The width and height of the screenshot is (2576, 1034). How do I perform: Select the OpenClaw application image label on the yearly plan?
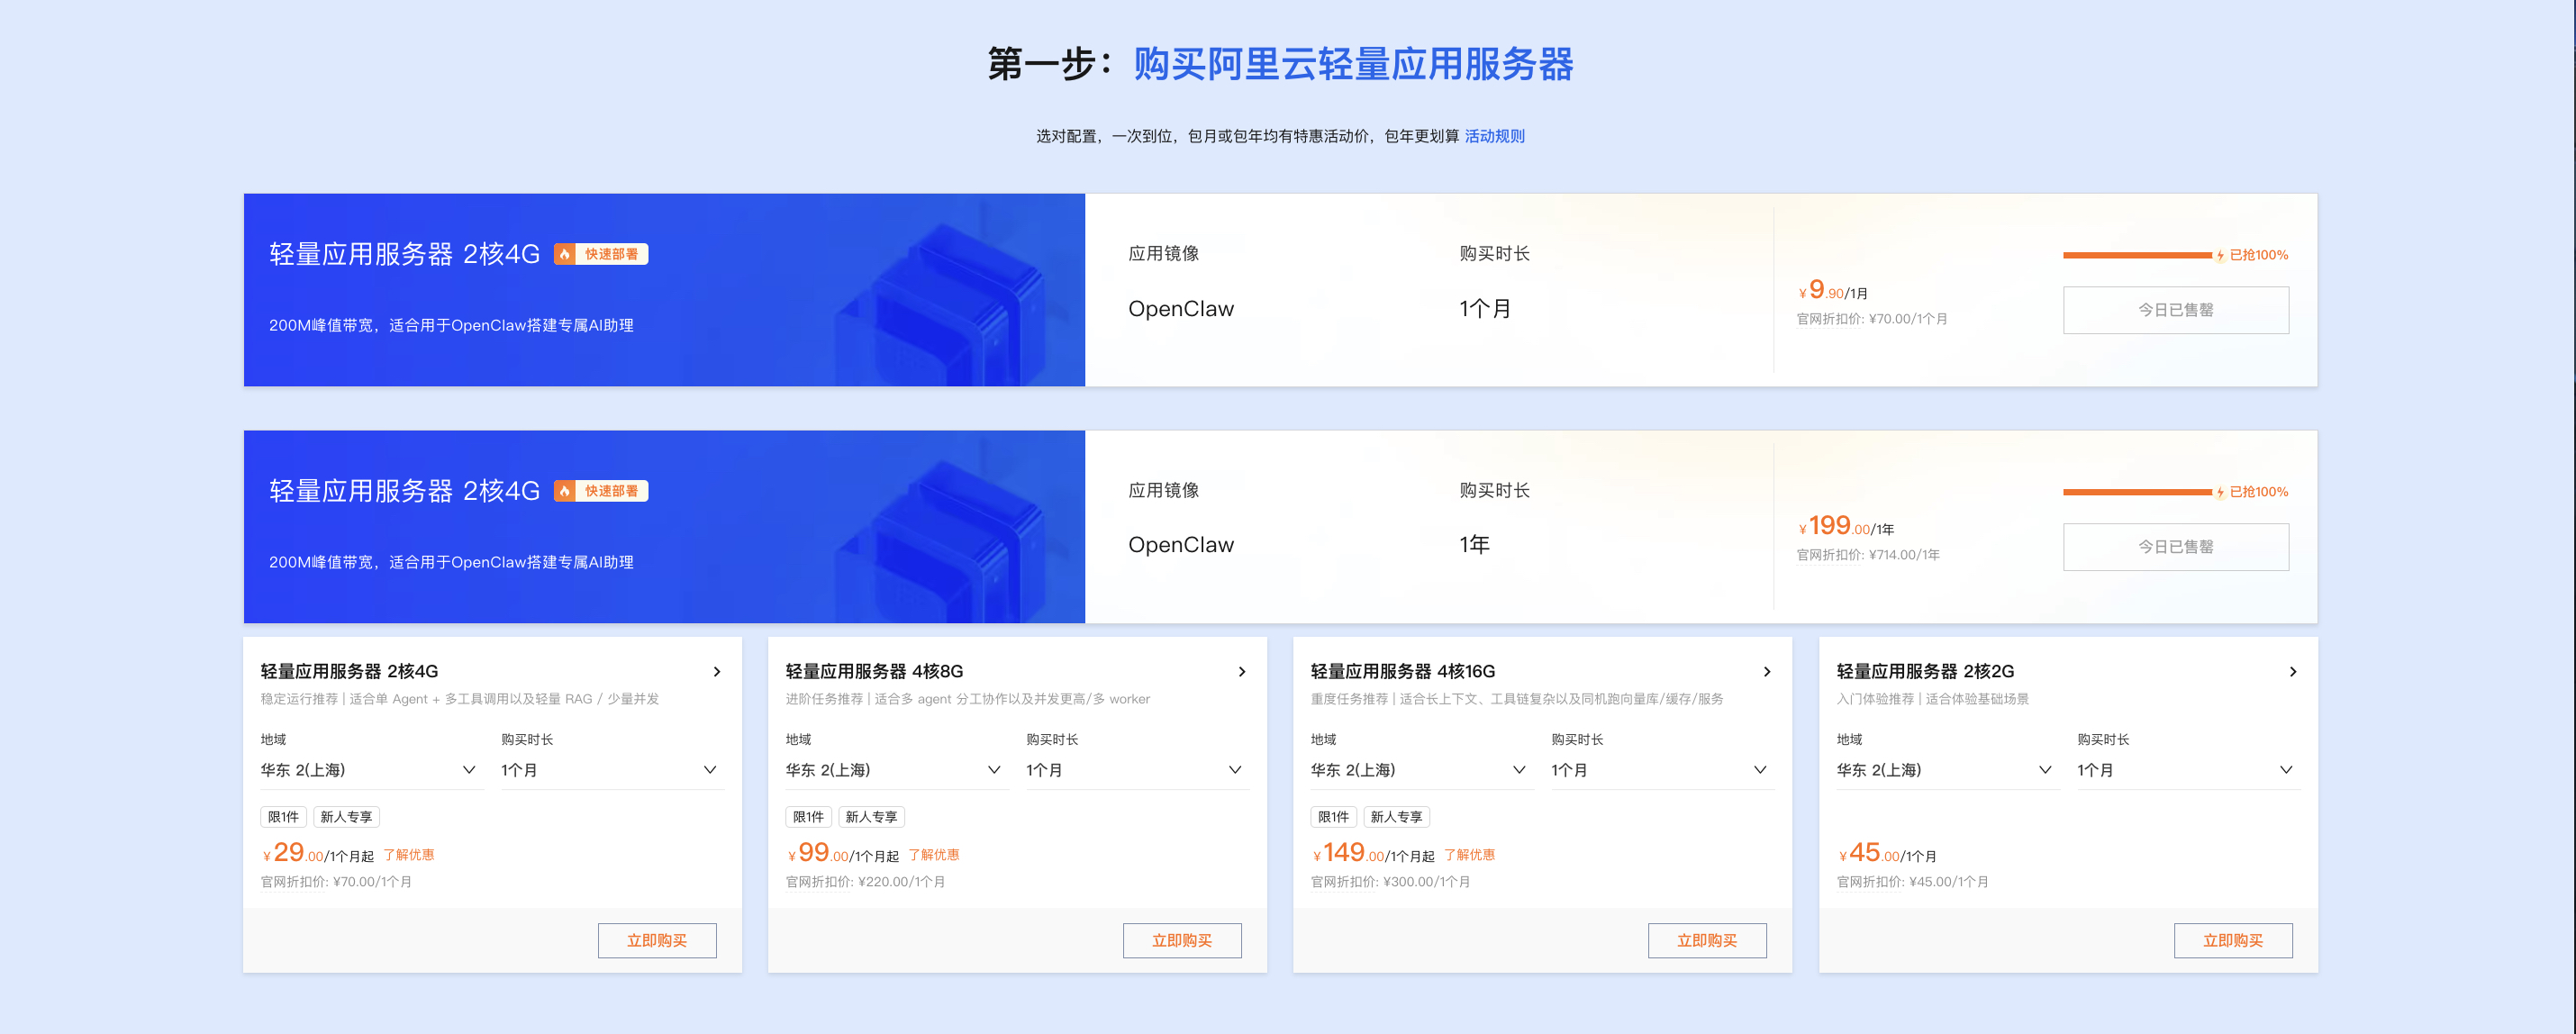tap(1180, 544)
